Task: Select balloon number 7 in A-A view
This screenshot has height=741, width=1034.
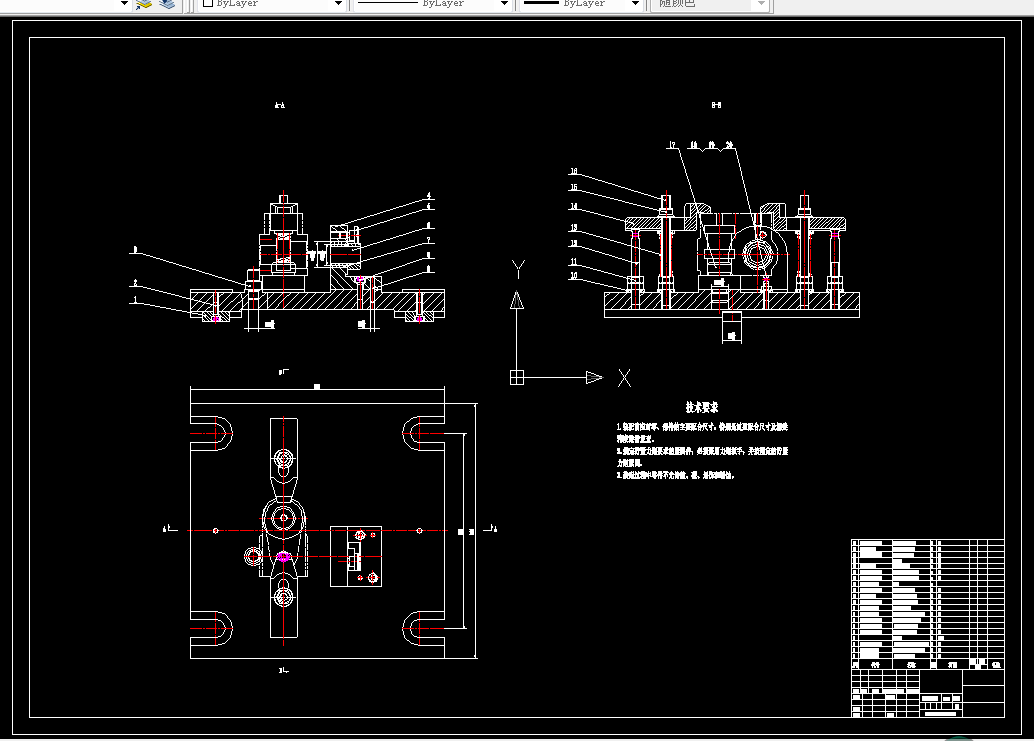Action: tap(429, 241)
